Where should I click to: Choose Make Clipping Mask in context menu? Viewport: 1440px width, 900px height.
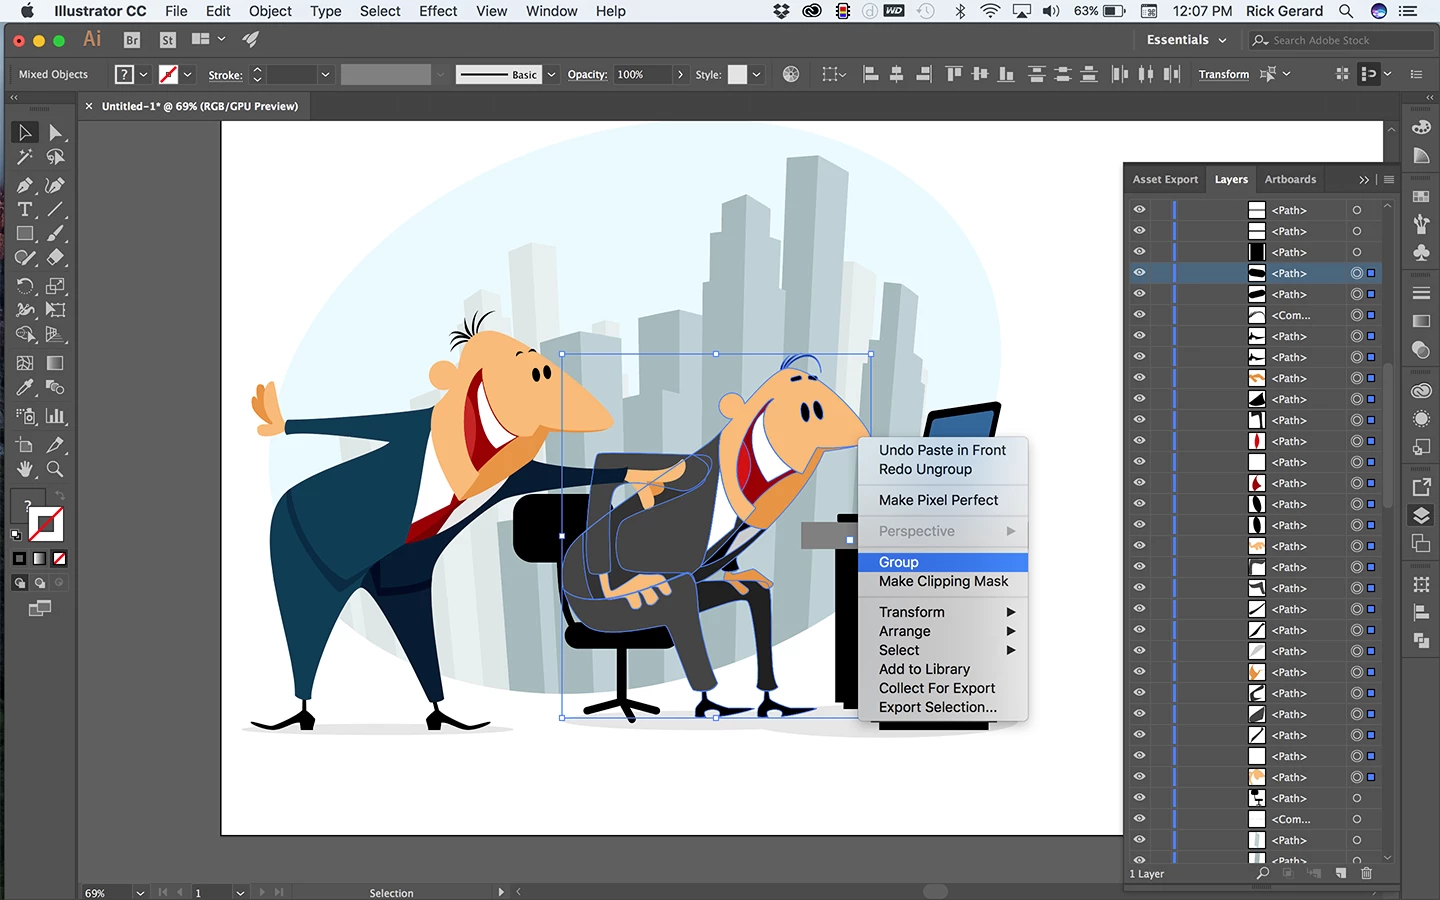pyautogui.click(x=943, y=581)
